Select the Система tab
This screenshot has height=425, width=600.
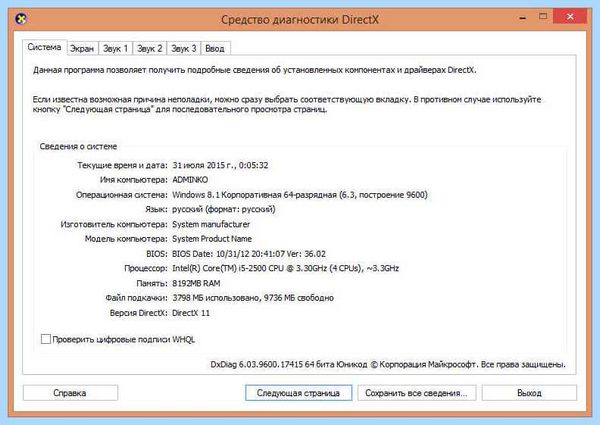click(x=44, y=47)
